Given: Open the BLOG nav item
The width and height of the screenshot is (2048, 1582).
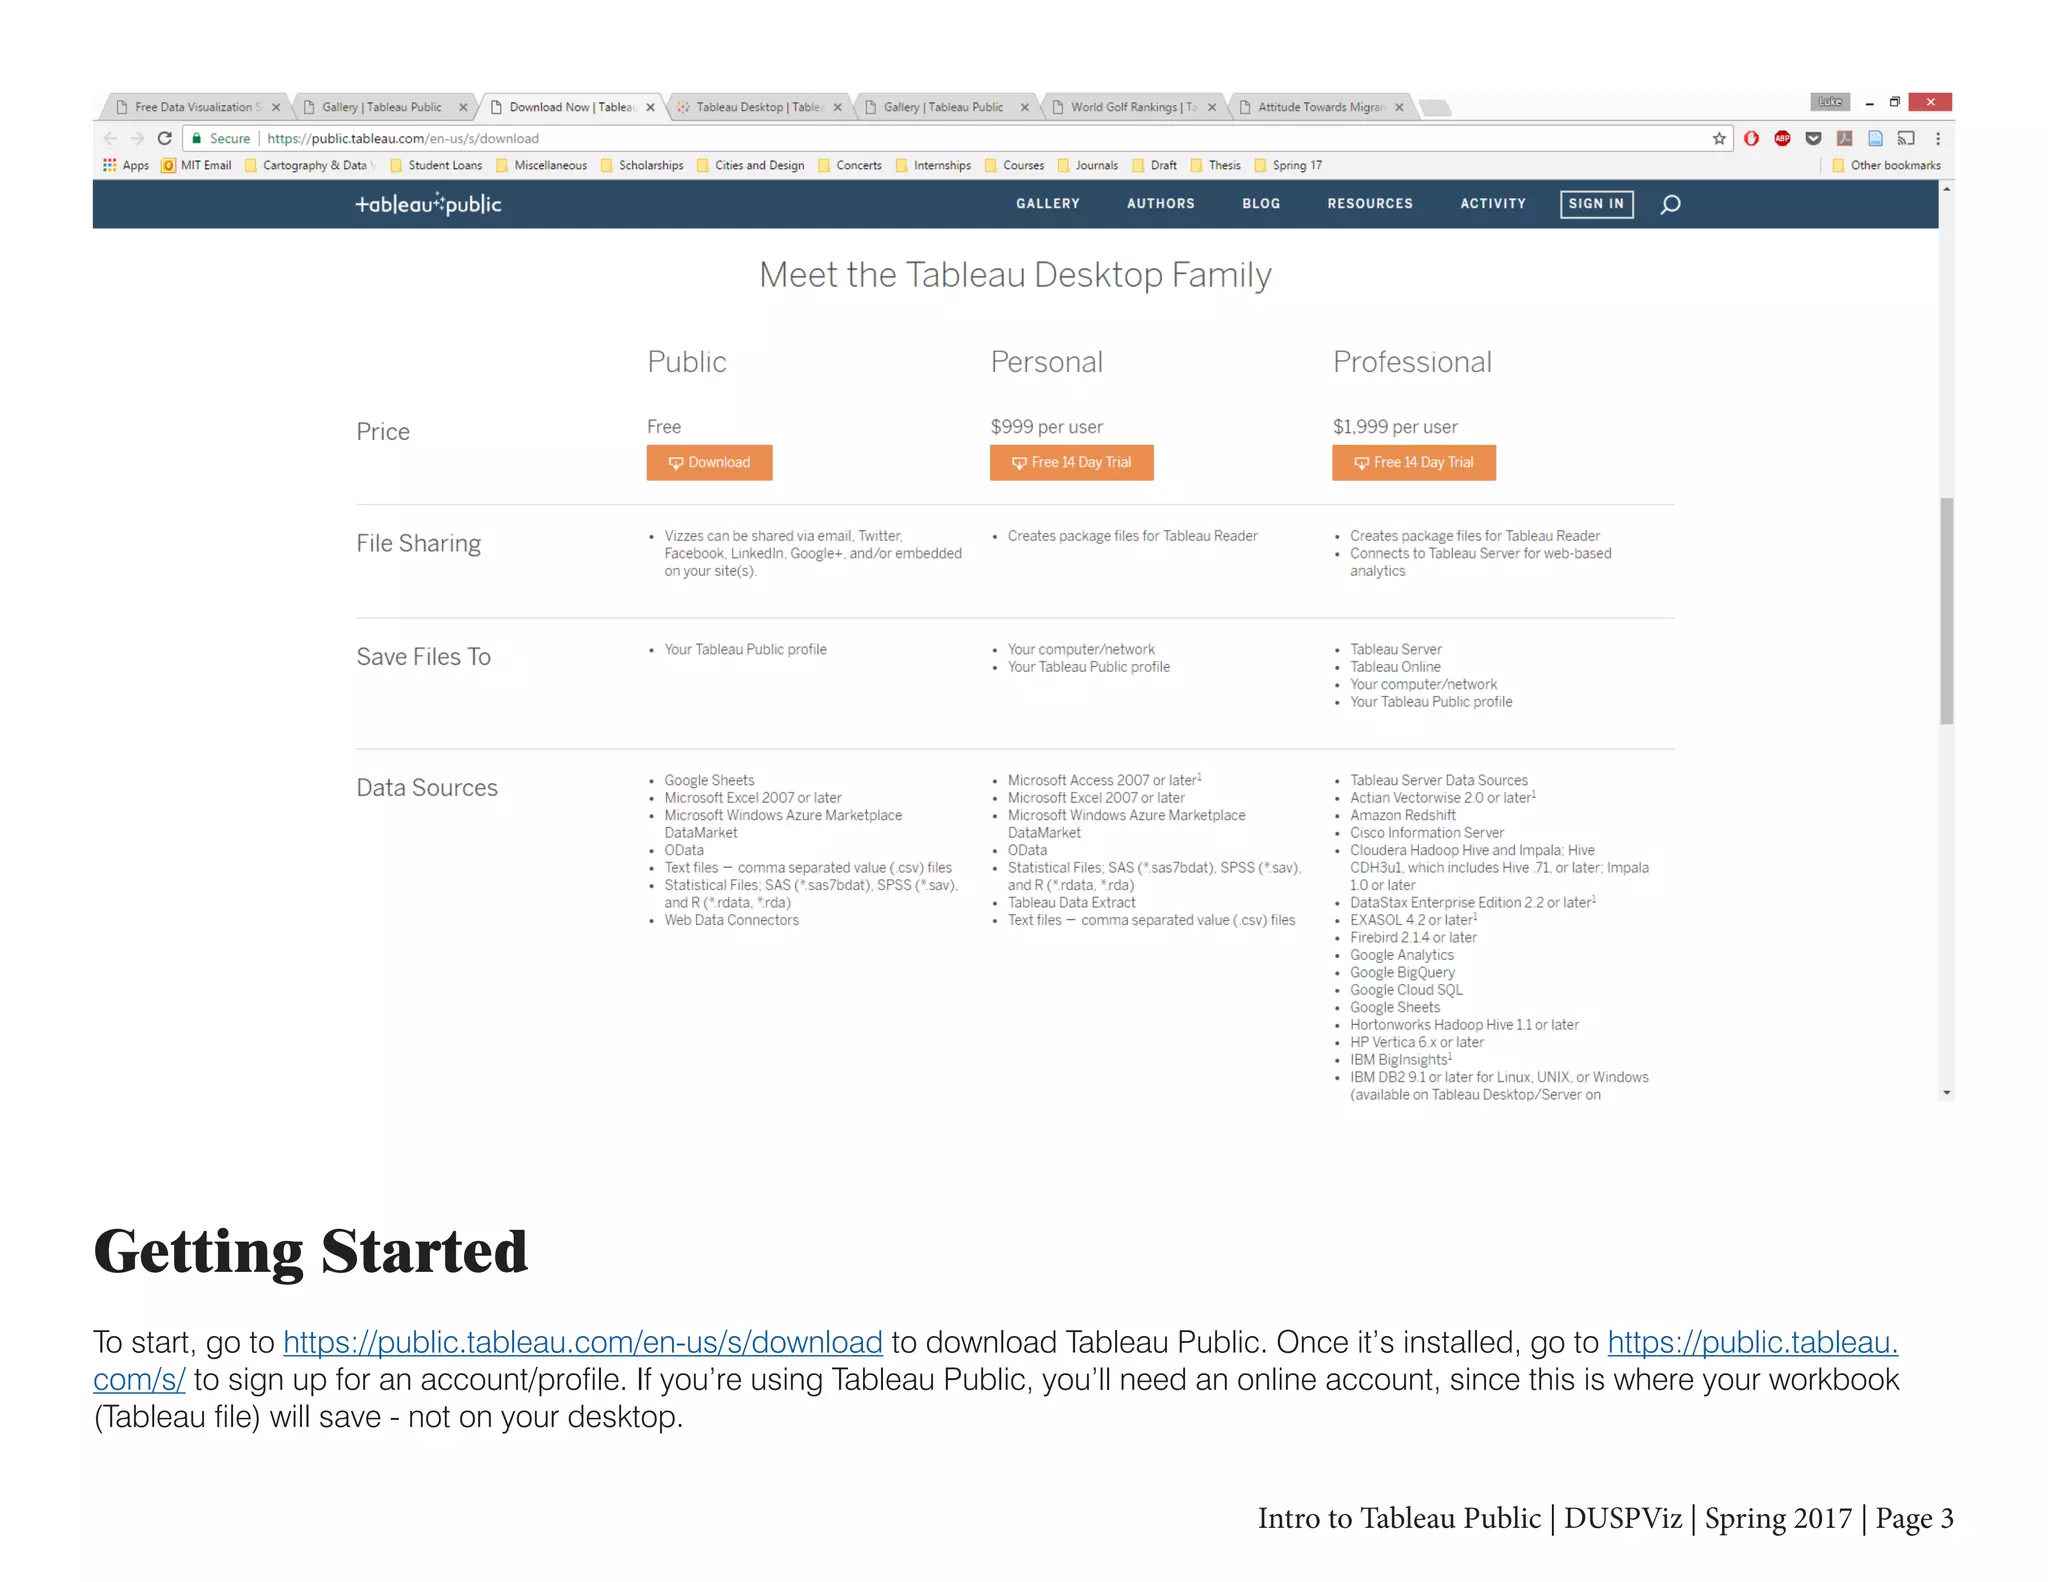Looking at the screenshot, I should 1261,204.
